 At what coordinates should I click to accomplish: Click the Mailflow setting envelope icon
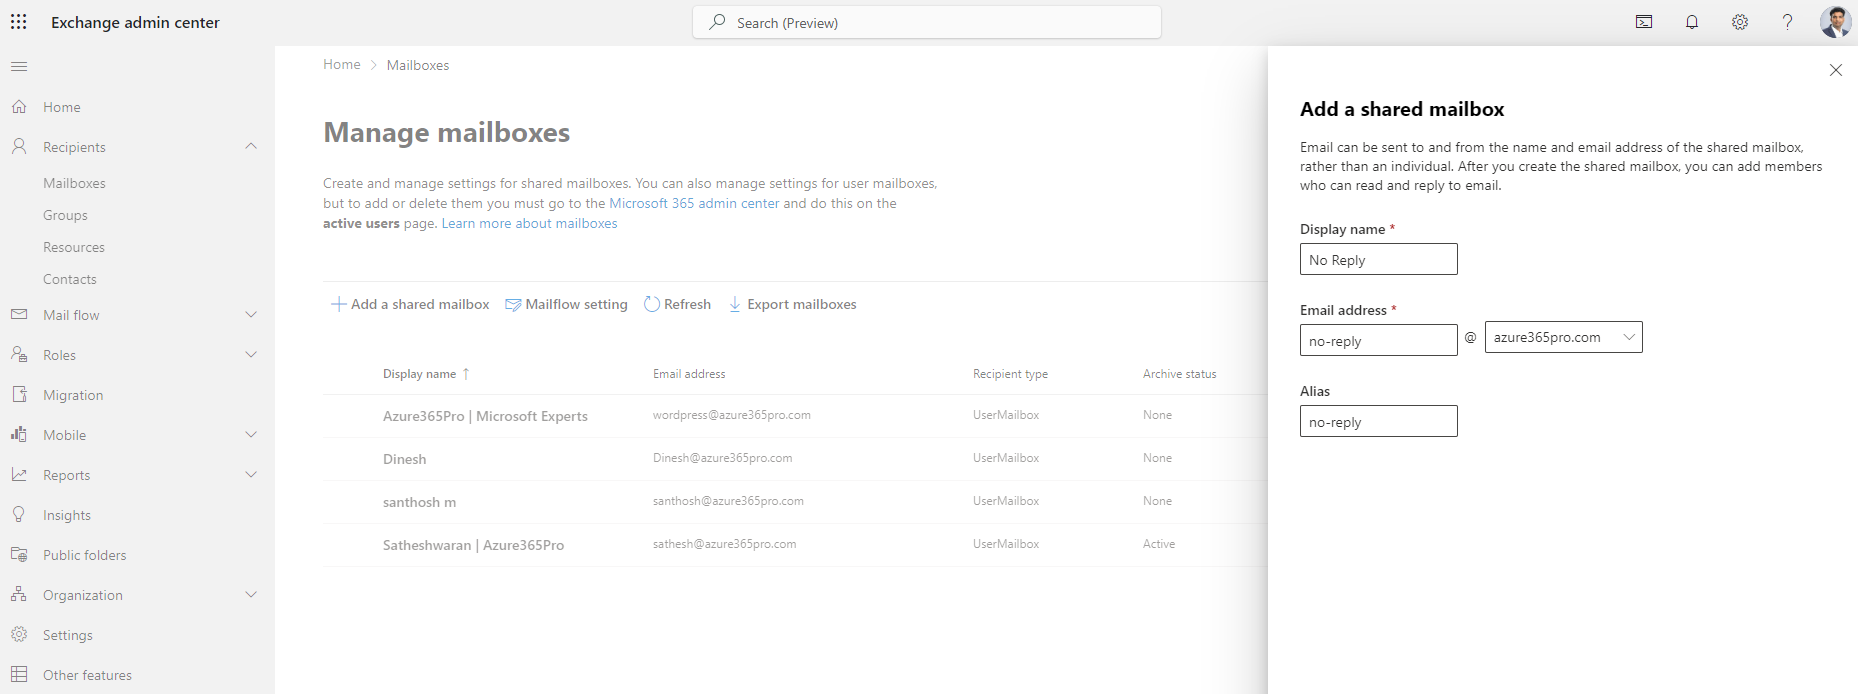pyautogui.click(x=513, y=304)
